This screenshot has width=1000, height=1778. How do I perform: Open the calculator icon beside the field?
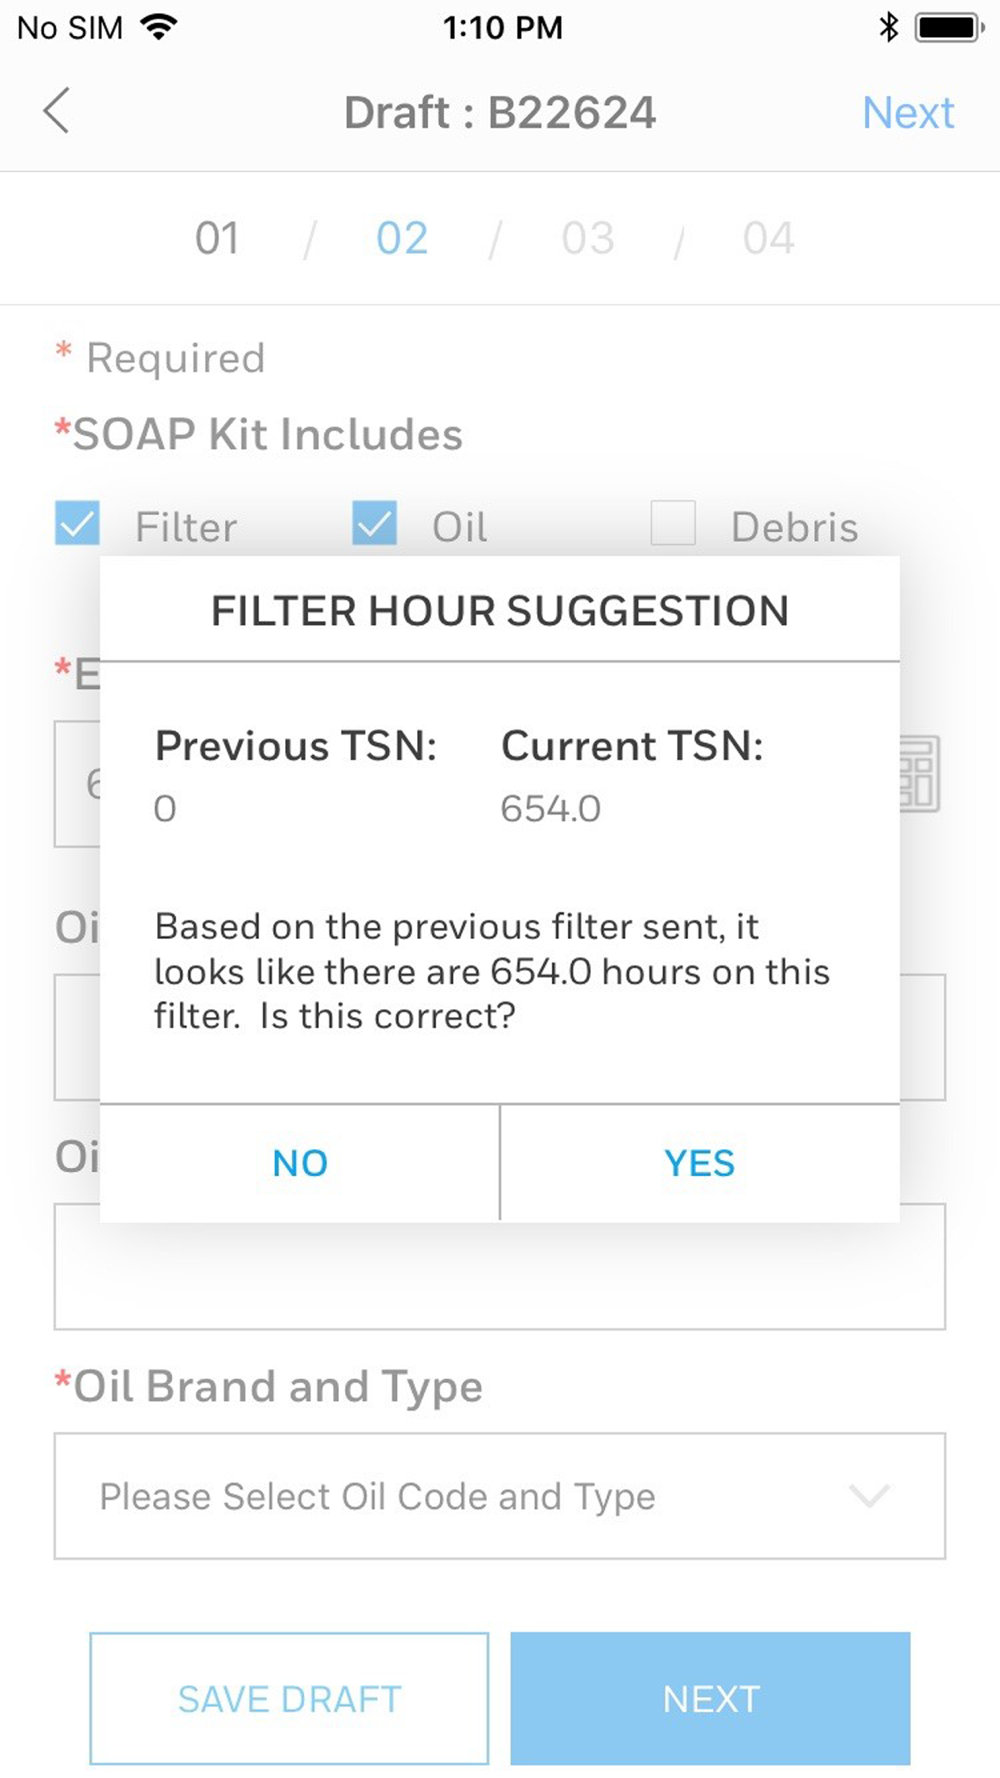point(920,774)
